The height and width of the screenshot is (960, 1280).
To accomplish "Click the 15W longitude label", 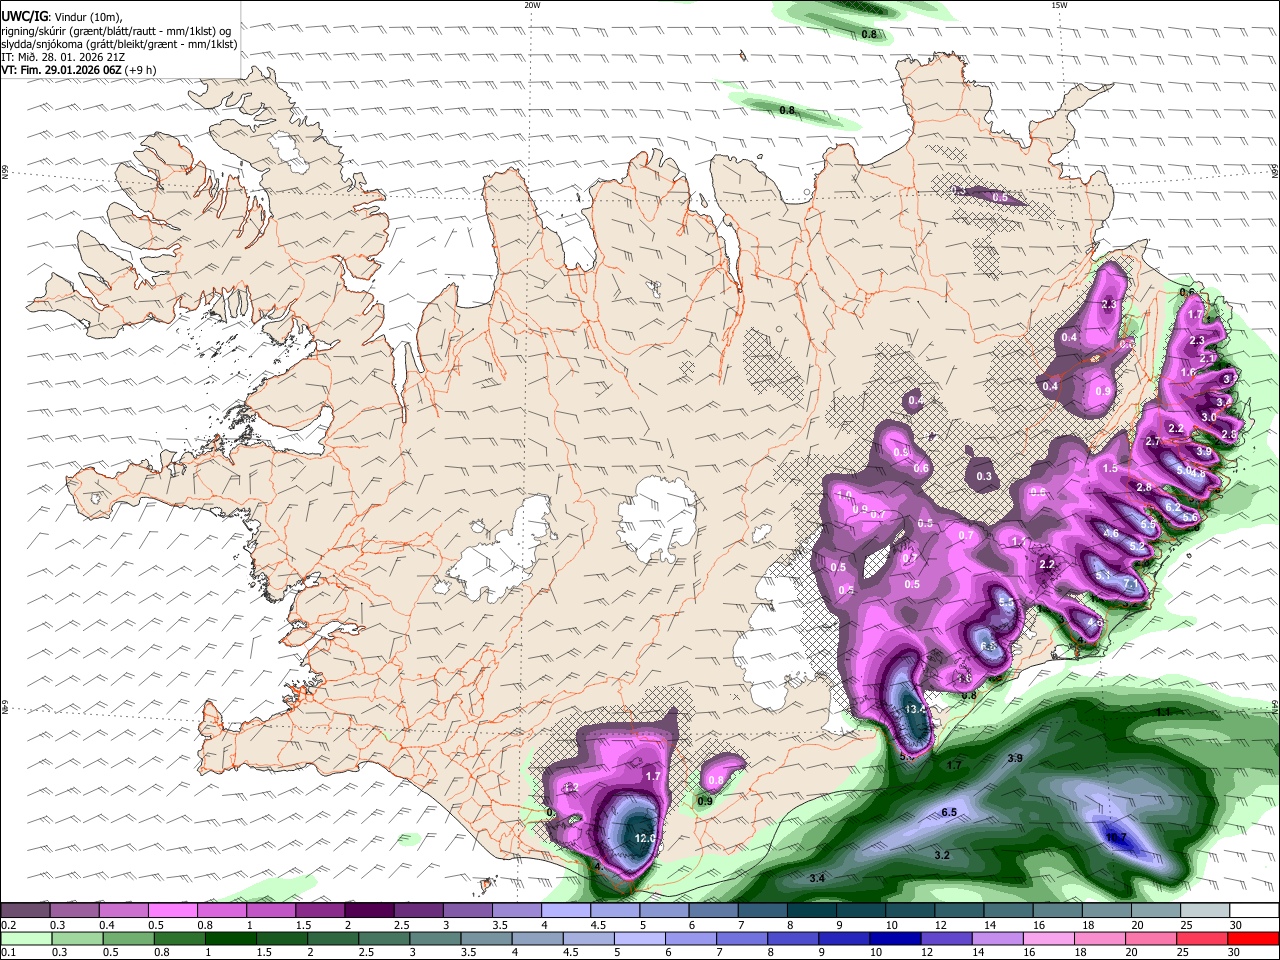I will pyautogui.click(x=1060, y=5).
